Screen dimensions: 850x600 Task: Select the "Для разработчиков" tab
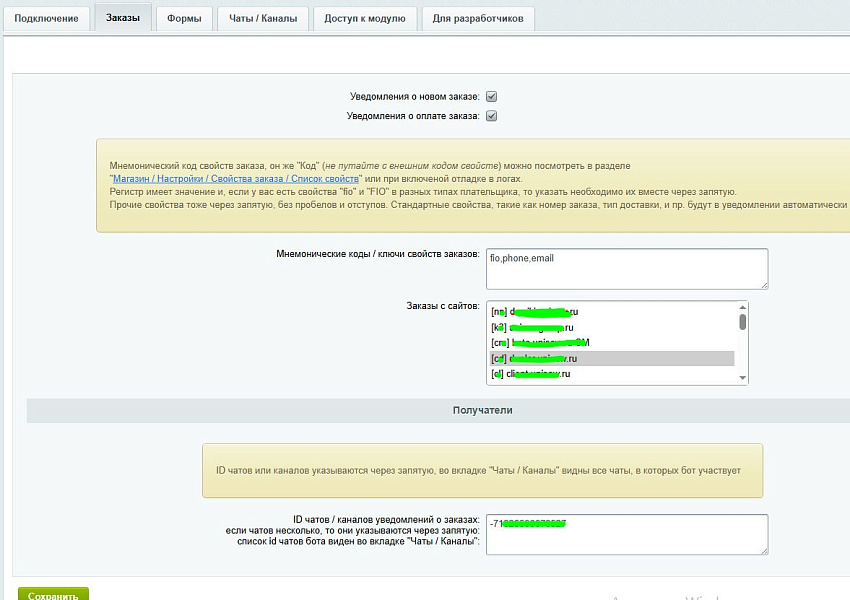pos(478,19)
